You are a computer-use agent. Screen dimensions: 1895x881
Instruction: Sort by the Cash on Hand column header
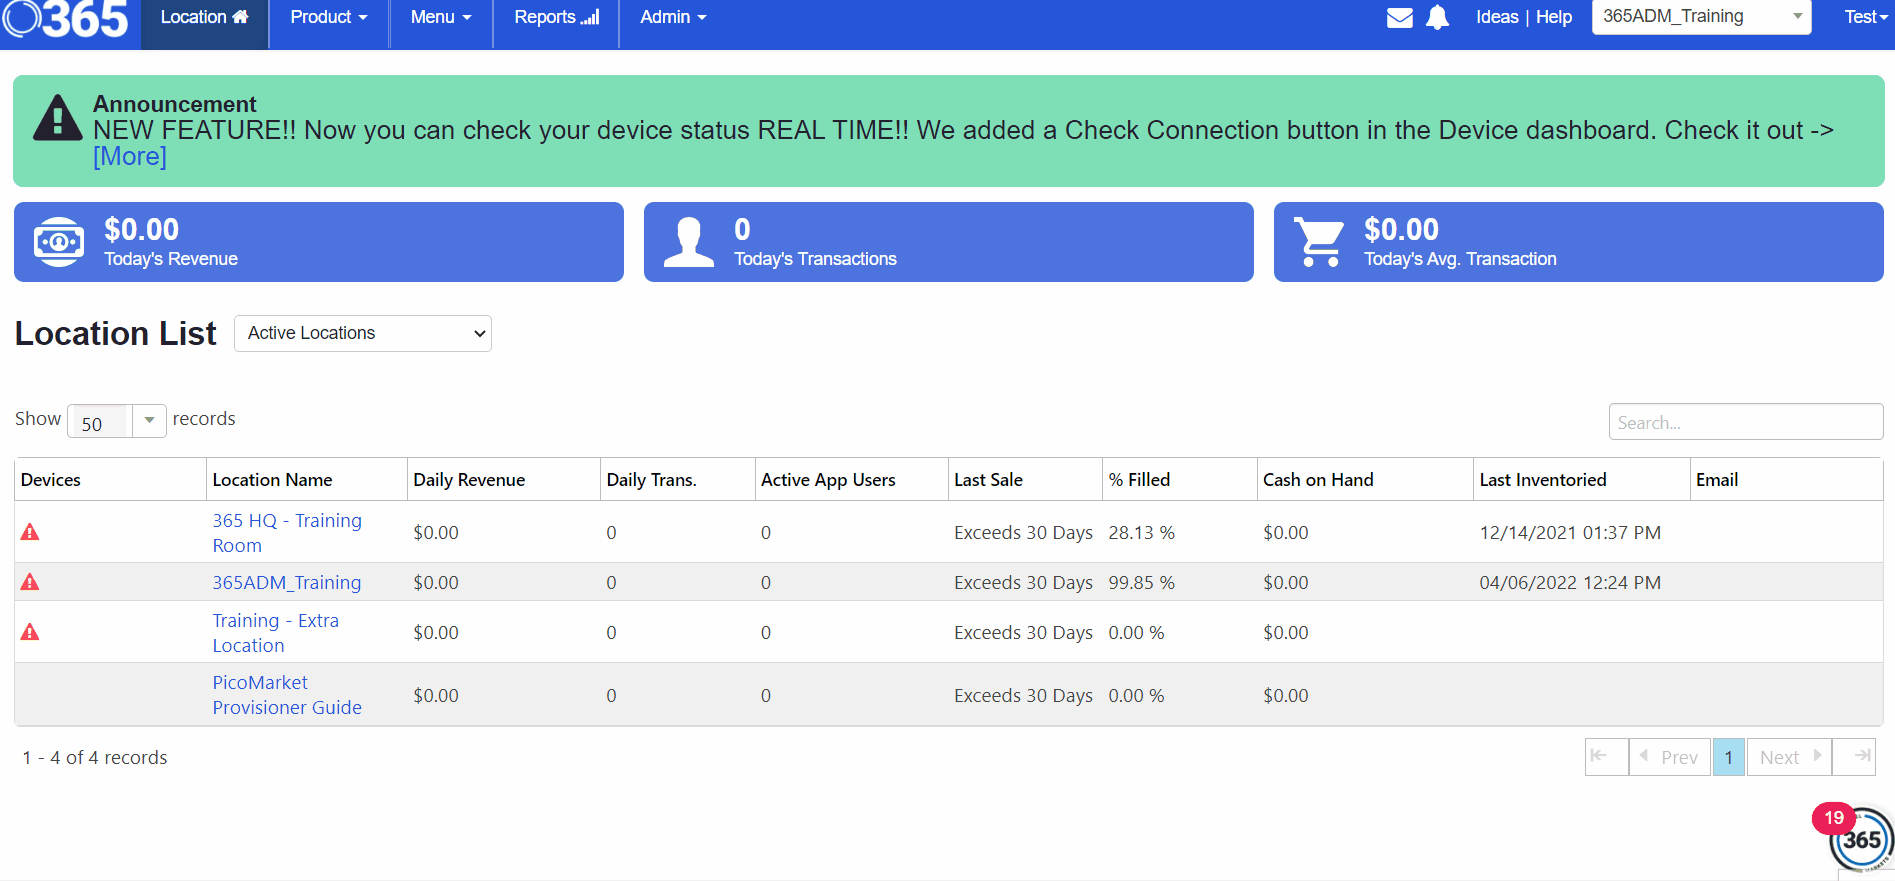tap(1365, 480)
